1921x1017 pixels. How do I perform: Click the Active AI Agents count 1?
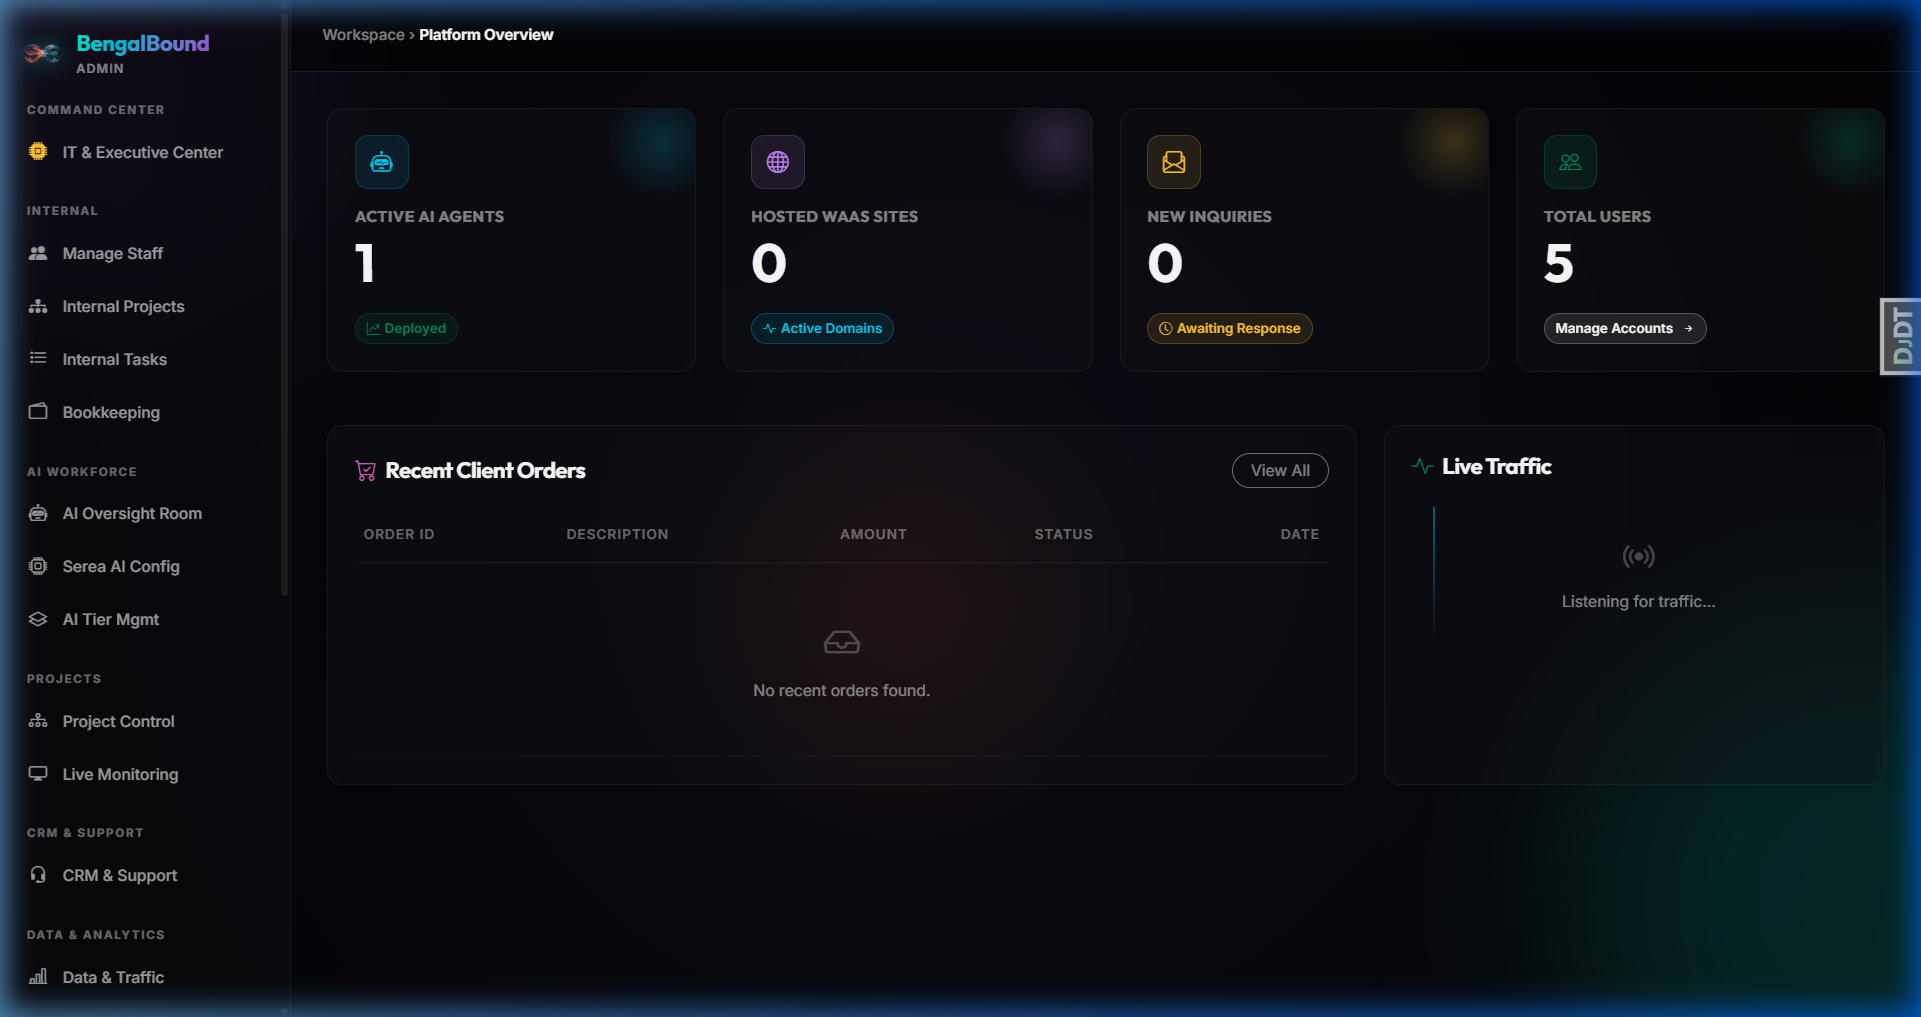pos(365,264)
